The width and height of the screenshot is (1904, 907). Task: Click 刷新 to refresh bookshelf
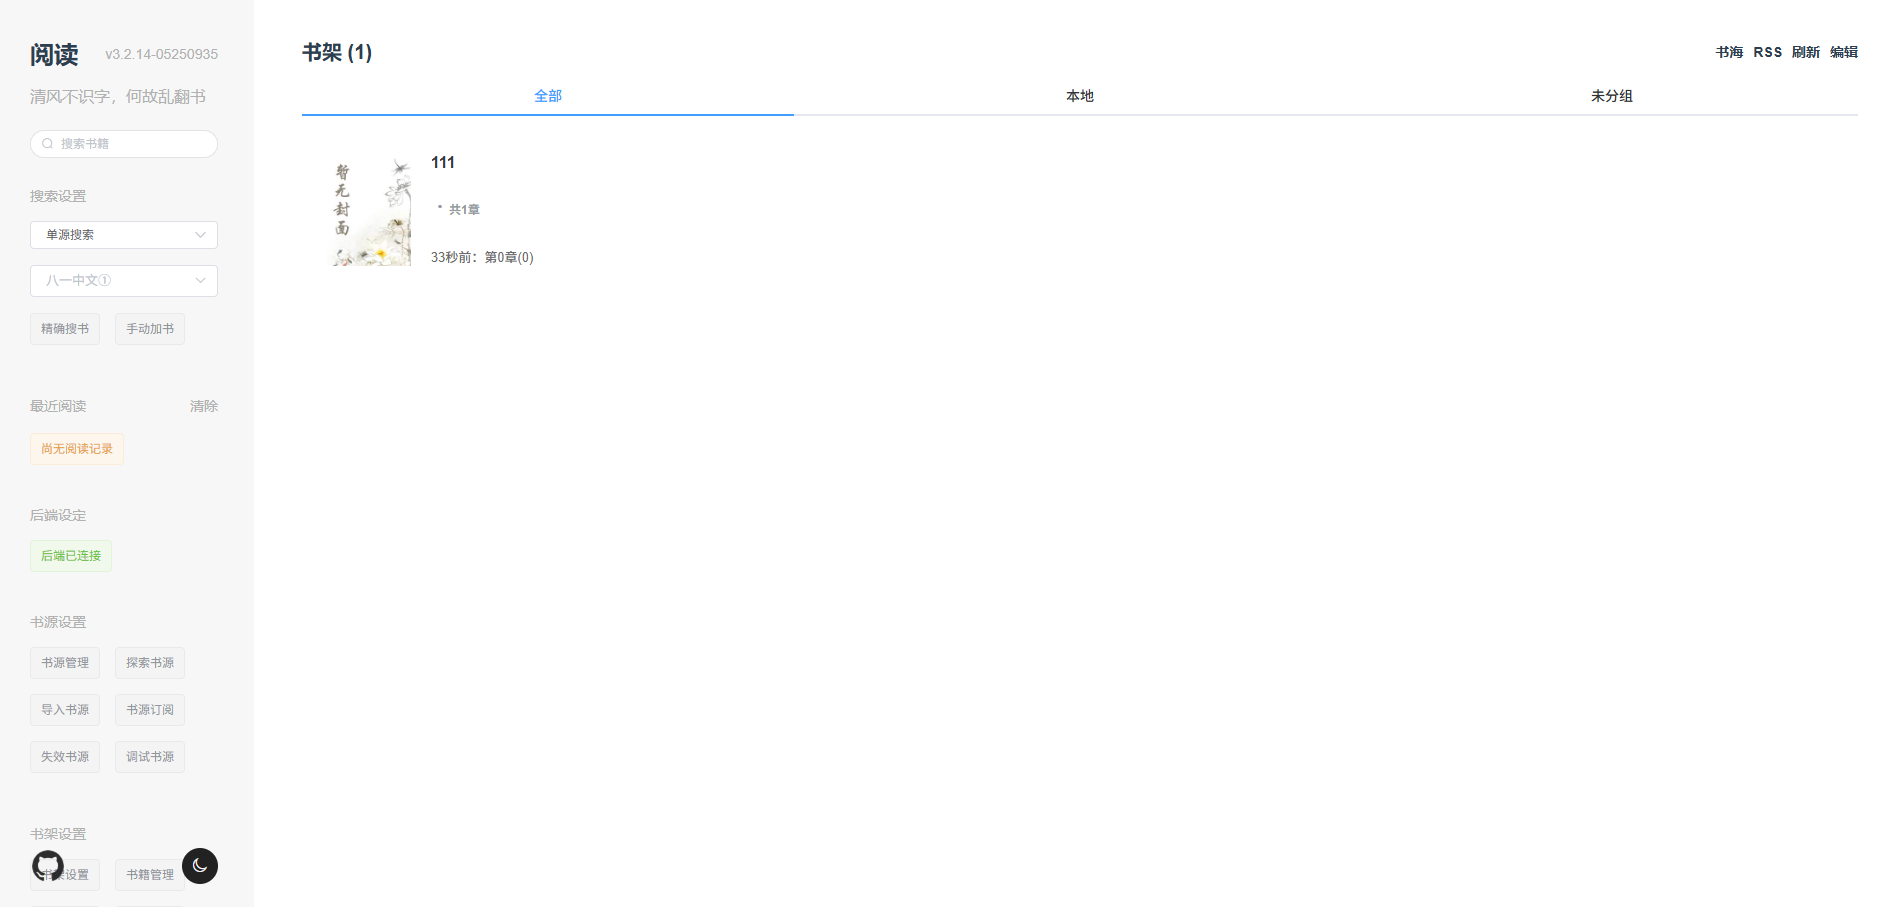point(1805,52)
